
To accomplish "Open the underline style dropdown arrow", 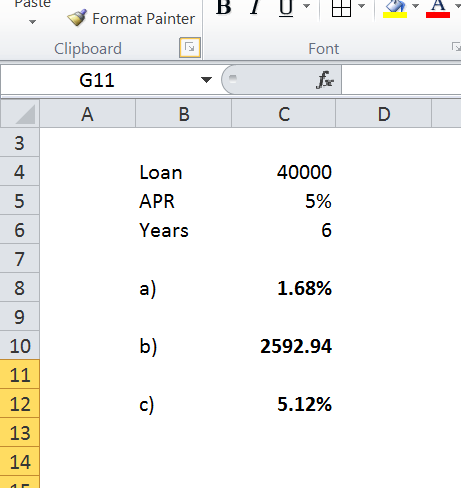I will pyautogui.click(x=306, y=6).
